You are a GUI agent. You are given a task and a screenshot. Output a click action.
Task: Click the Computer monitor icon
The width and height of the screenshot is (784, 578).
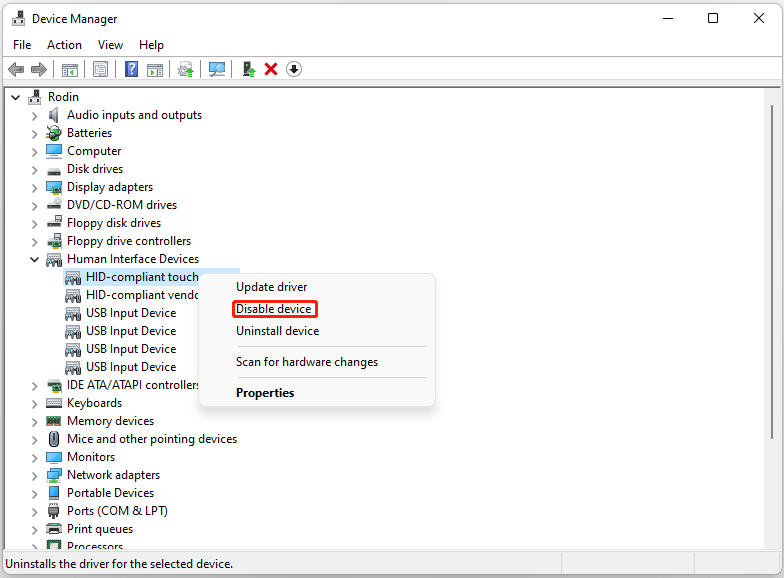pos(54,151)
